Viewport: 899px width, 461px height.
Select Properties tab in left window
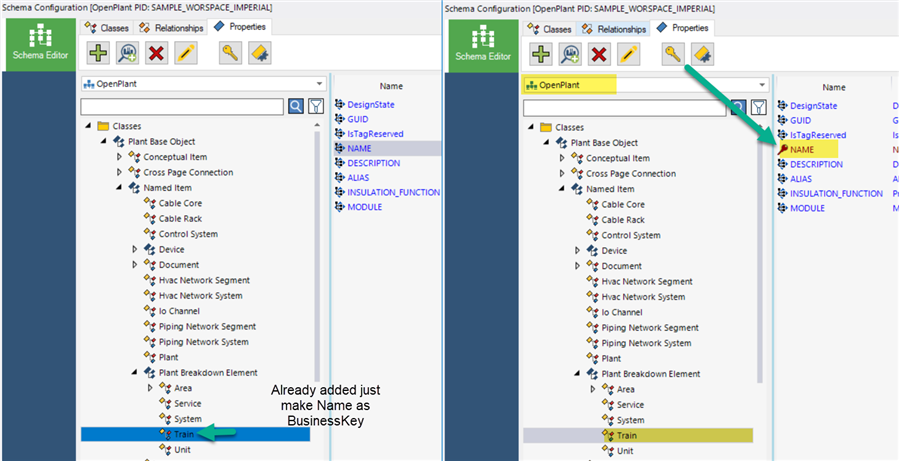tap(240, 26)
